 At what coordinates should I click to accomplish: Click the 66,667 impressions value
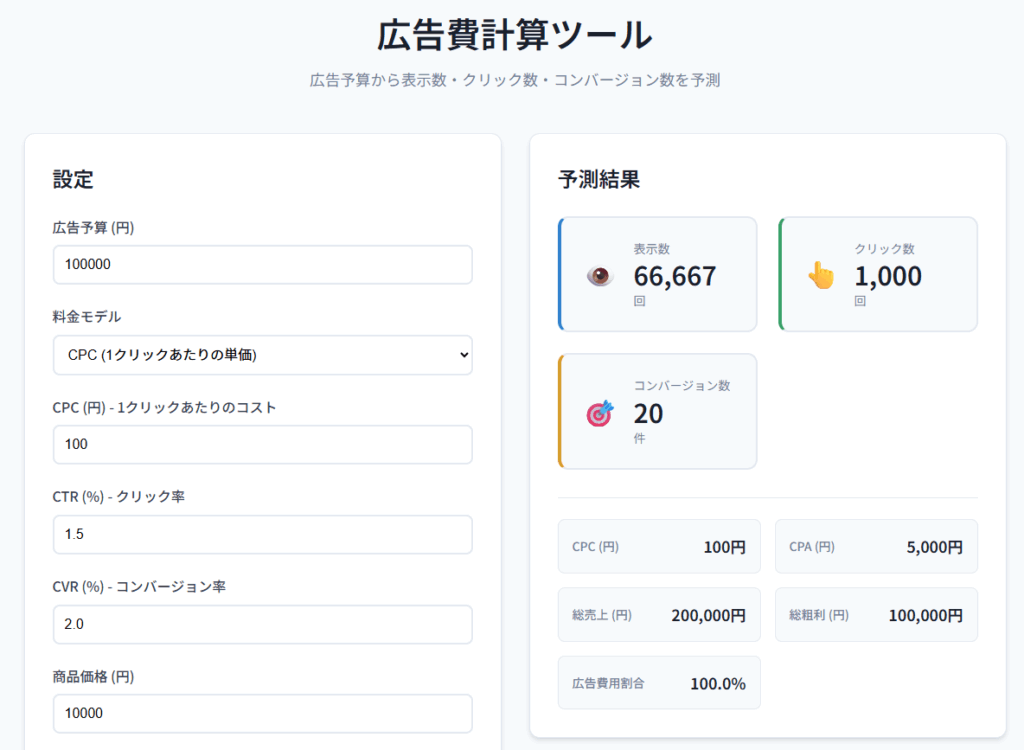tap(675, 276)
